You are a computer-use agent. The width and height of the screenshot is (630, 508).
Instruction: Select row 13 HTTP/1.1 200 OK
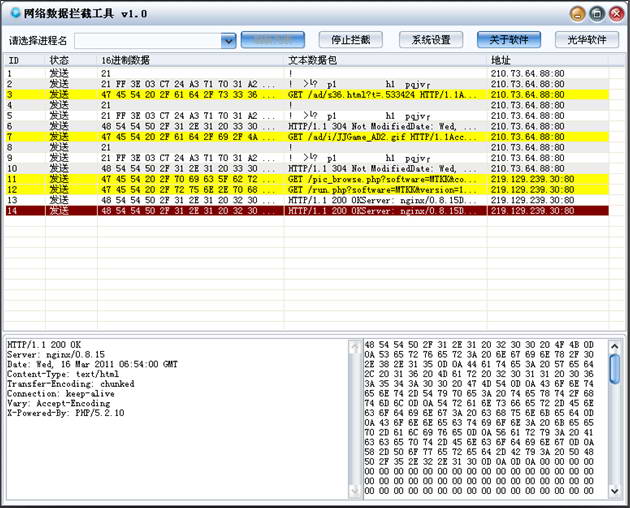[x=307, y=200]
